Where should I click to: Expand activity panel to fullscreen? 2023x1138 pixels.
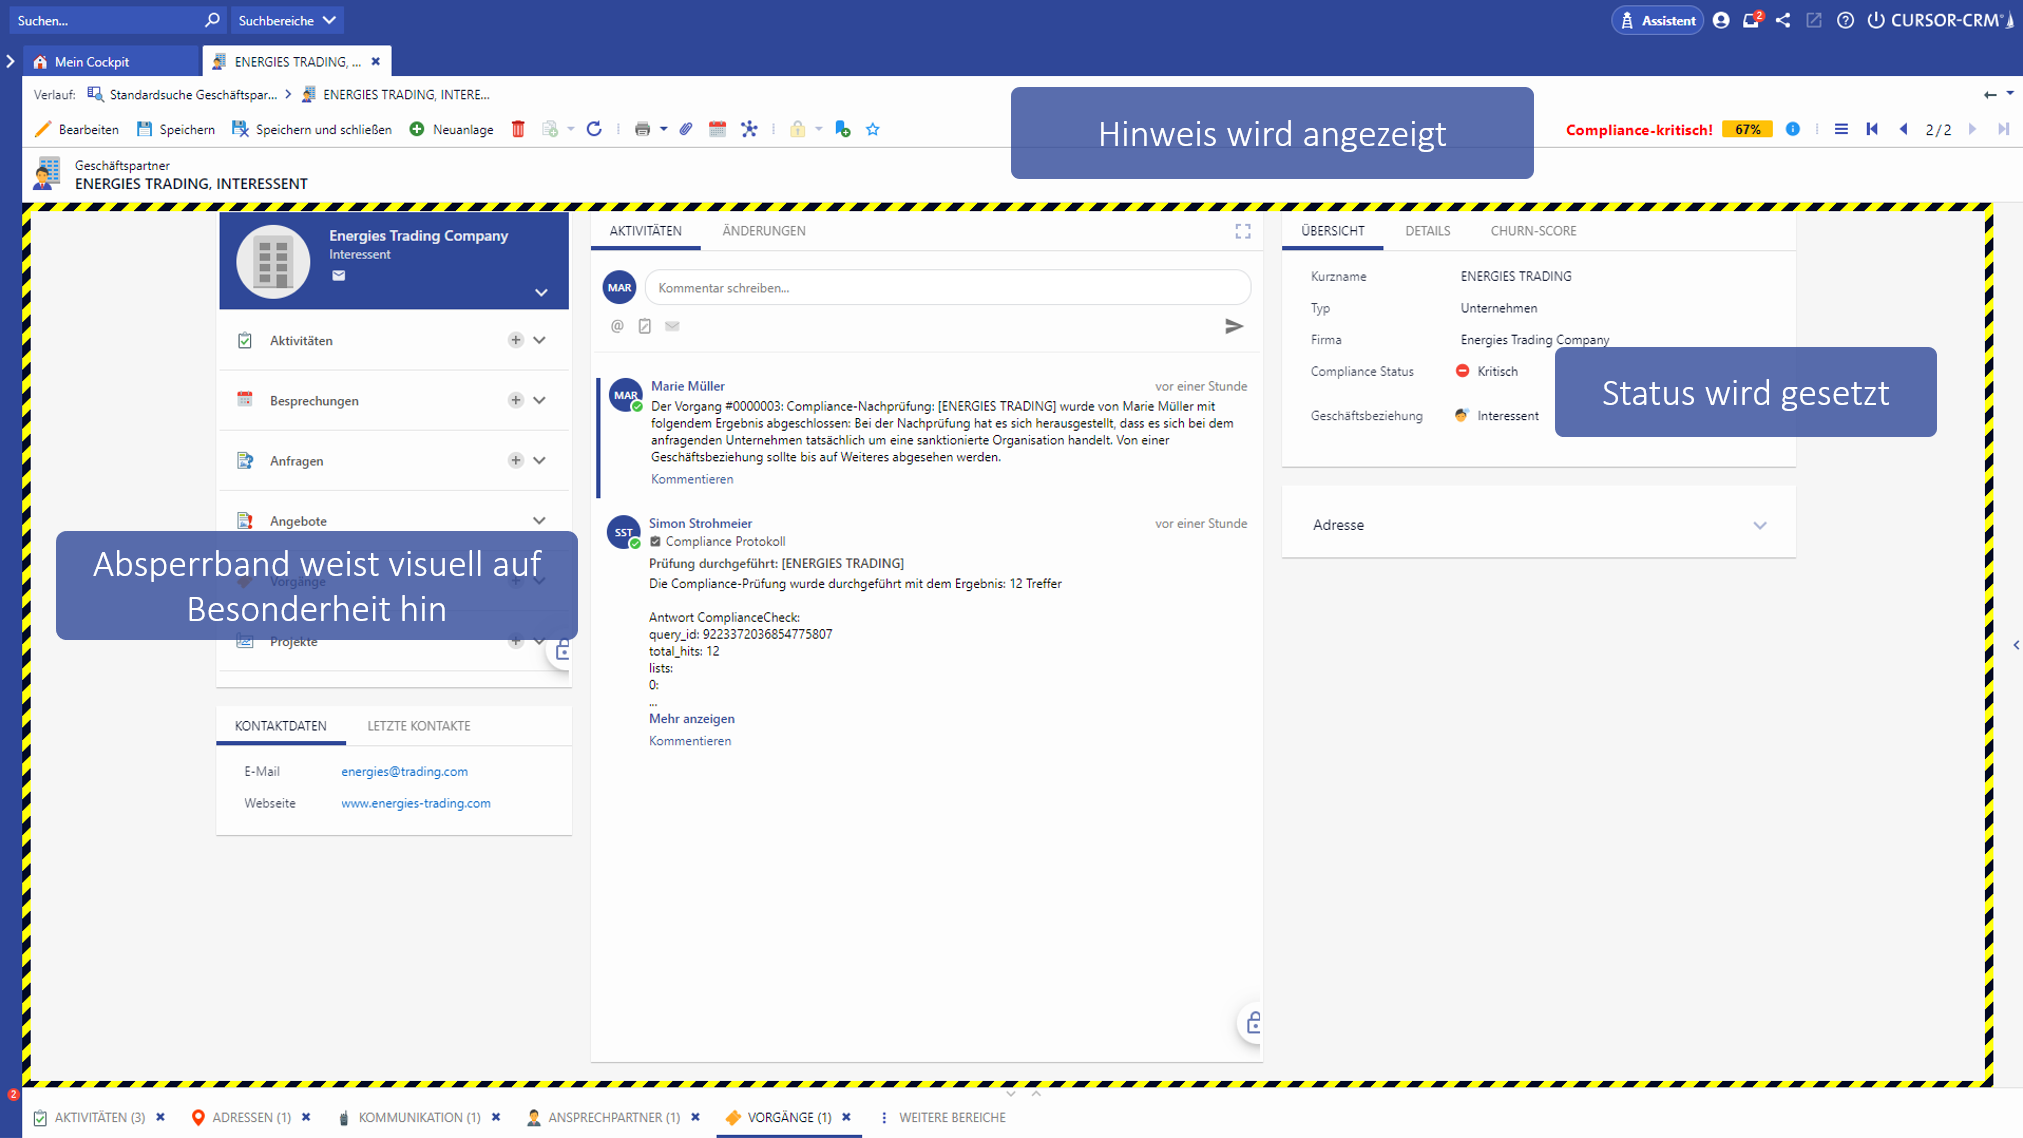click(1243, 231)
